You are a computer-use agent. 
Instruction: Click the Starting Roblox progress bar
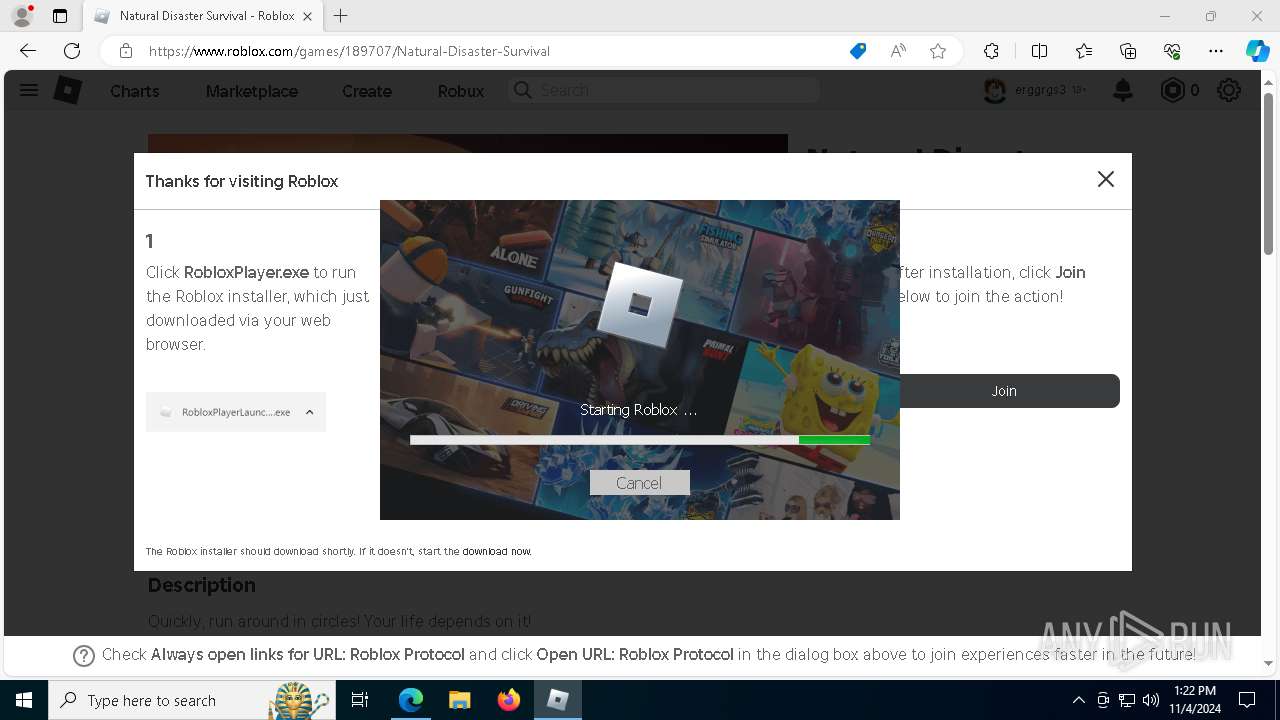pos(640,440)
